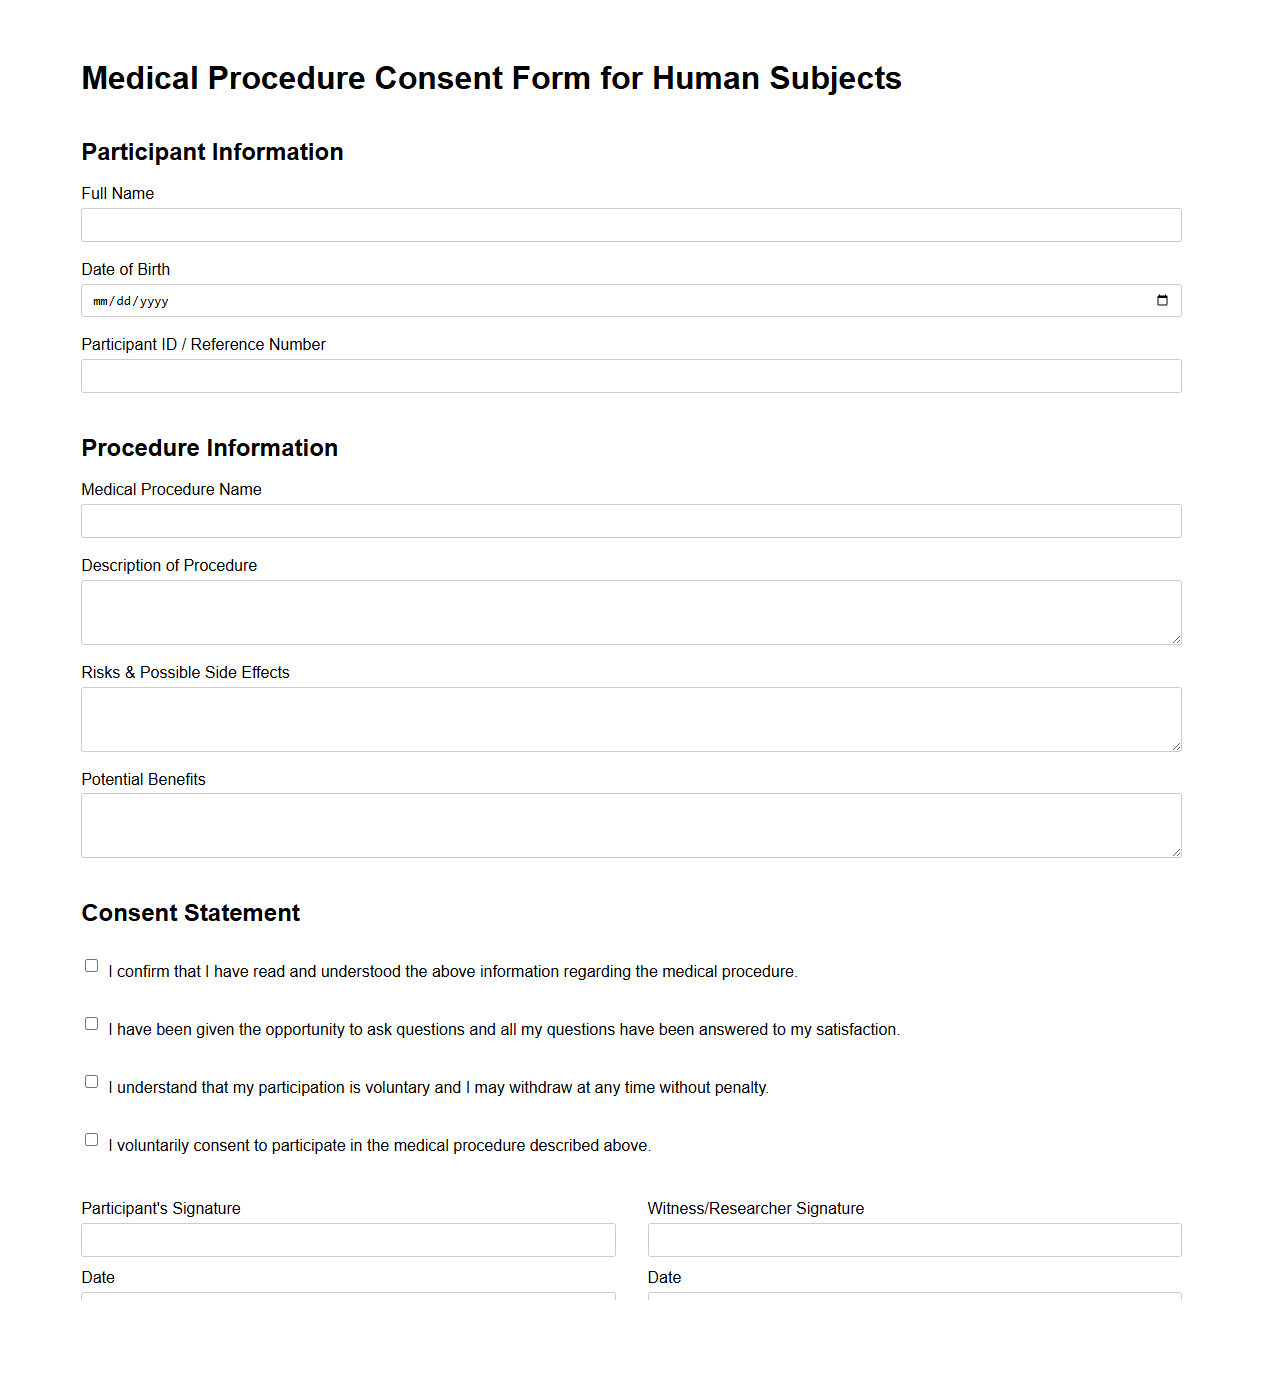
Task: Click the mm/dd/yyyy placeholder text
Action: (x=130, y=300)
